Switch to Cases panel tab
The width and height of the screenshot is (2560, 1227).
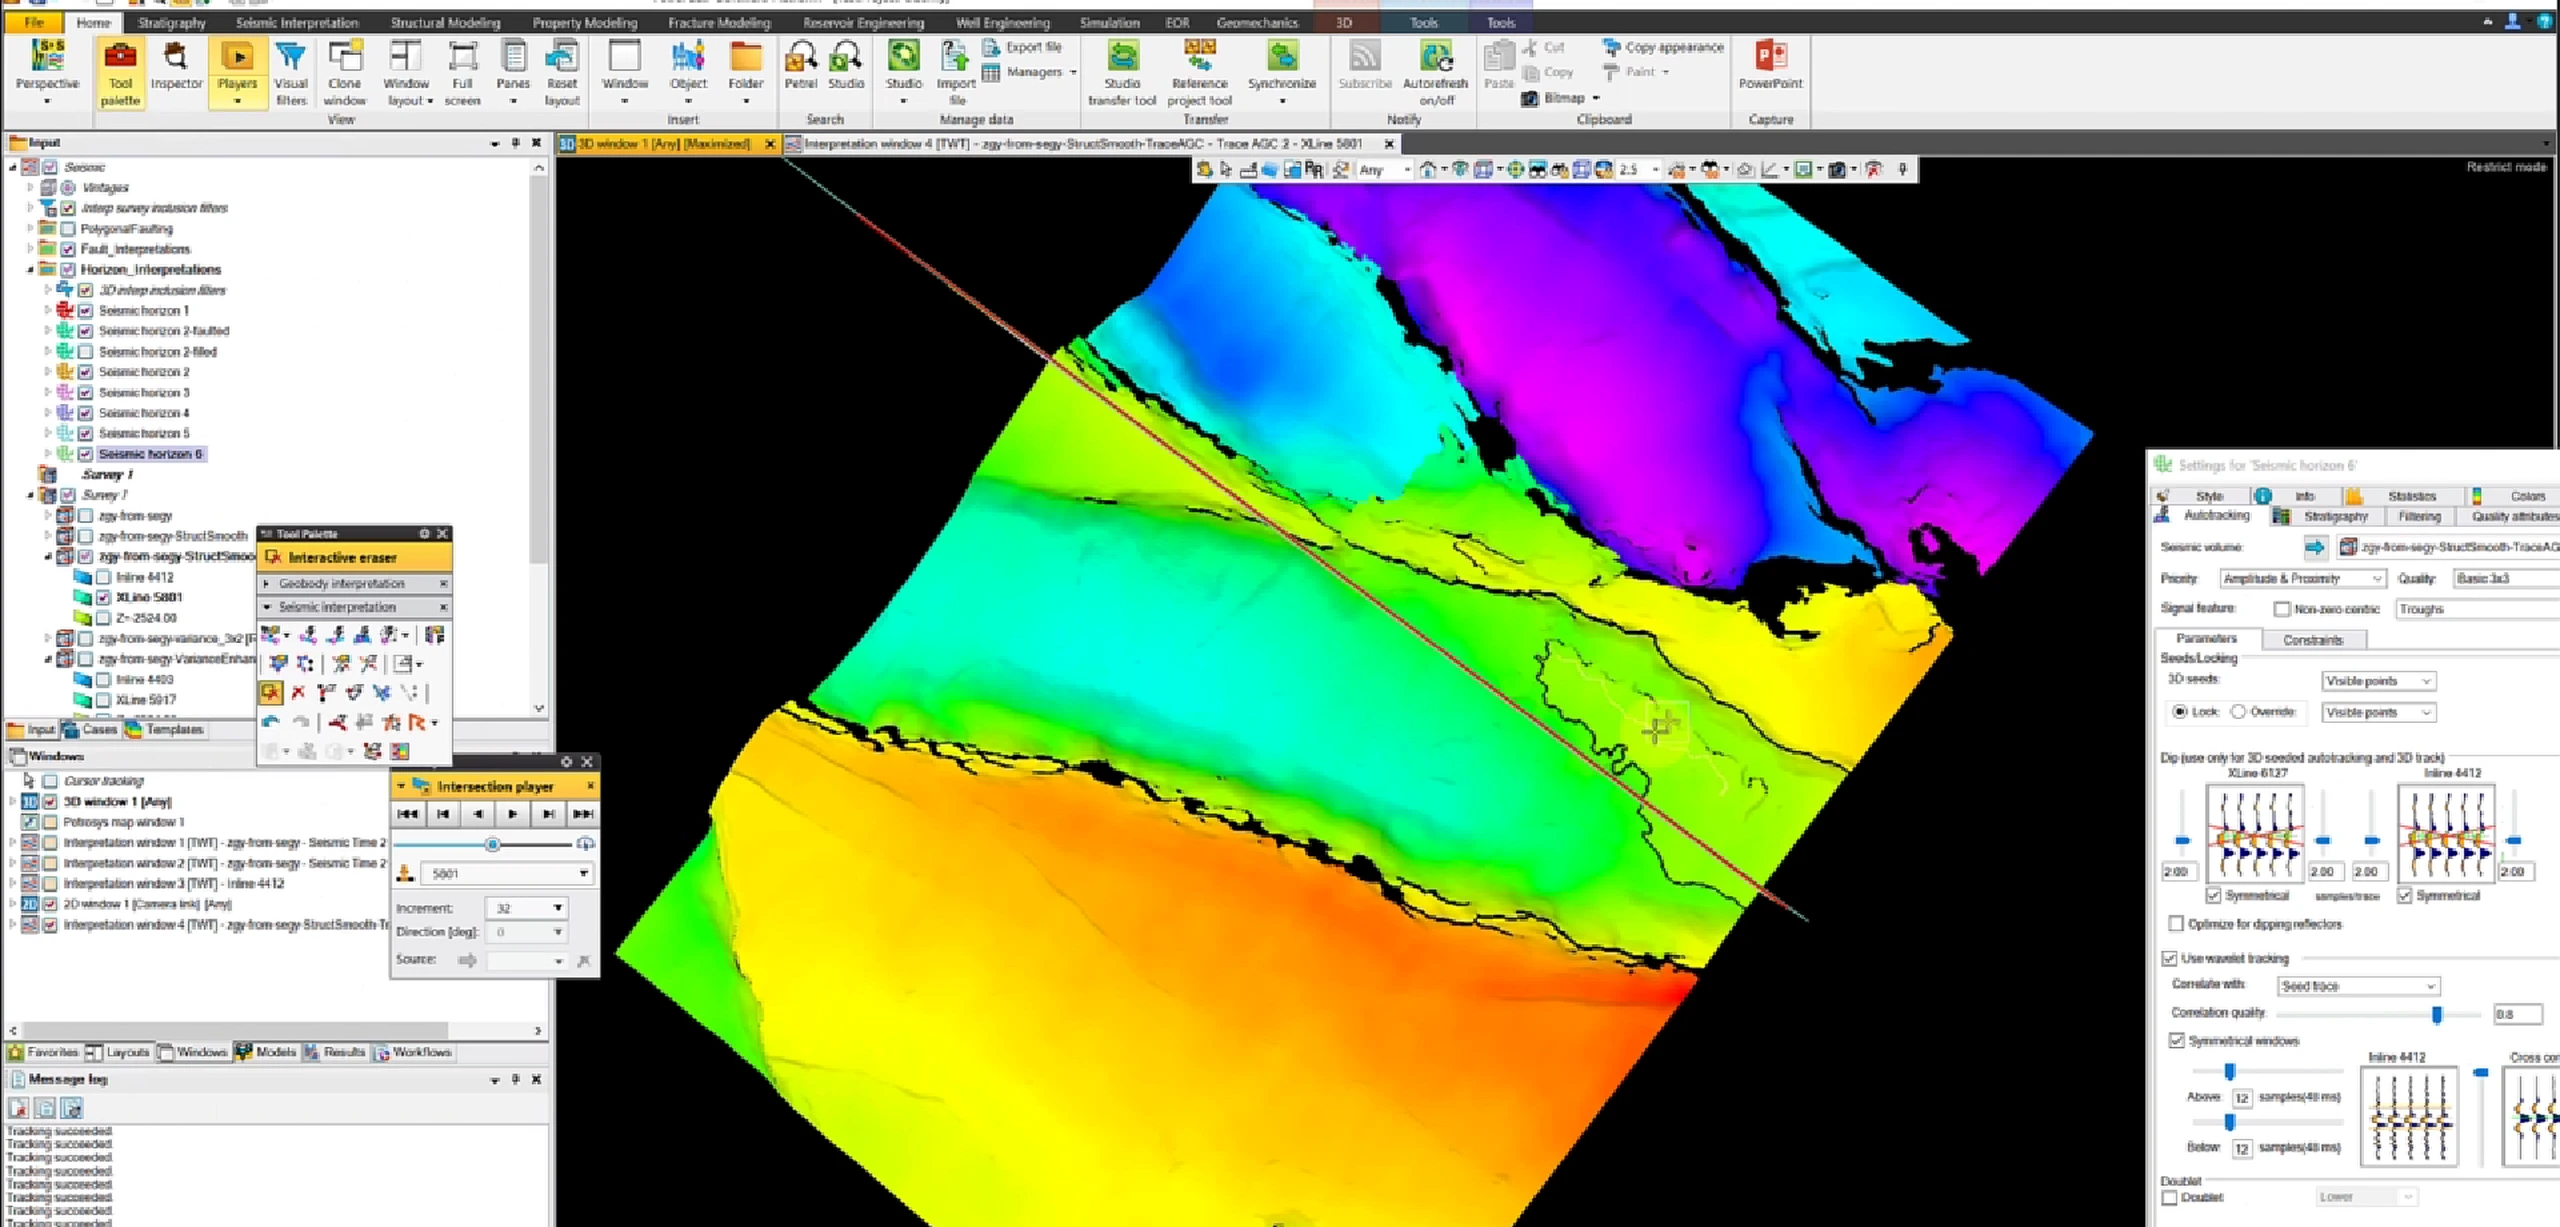(91, 729)
